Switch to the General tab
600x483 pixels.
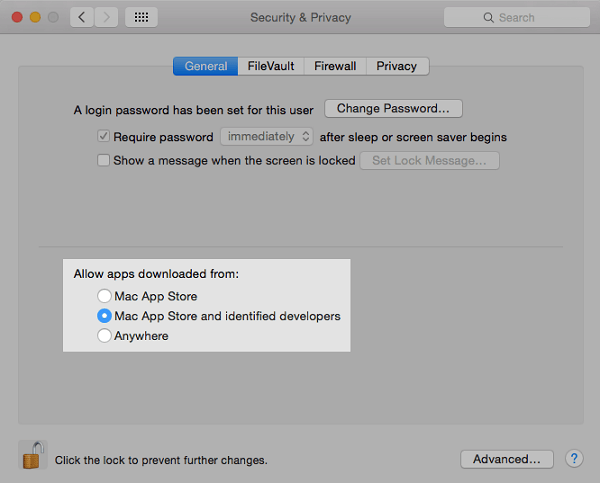pyautogui.click(x=205, y=66)
